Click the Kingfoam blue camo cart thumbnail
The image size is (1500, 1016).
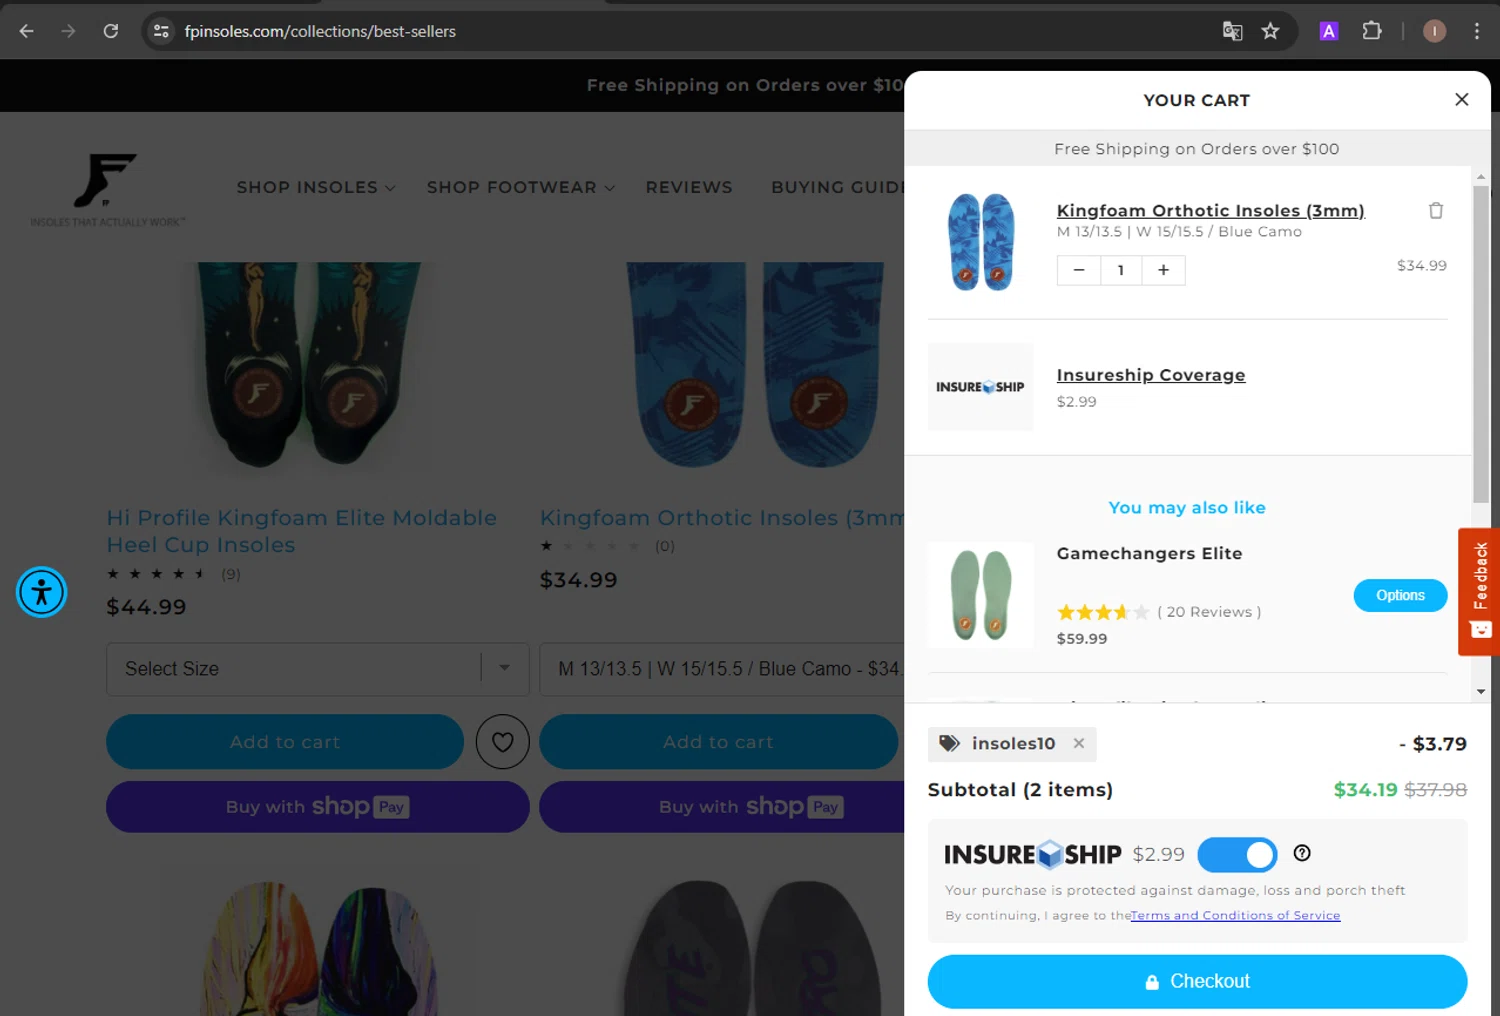[981, 242]
